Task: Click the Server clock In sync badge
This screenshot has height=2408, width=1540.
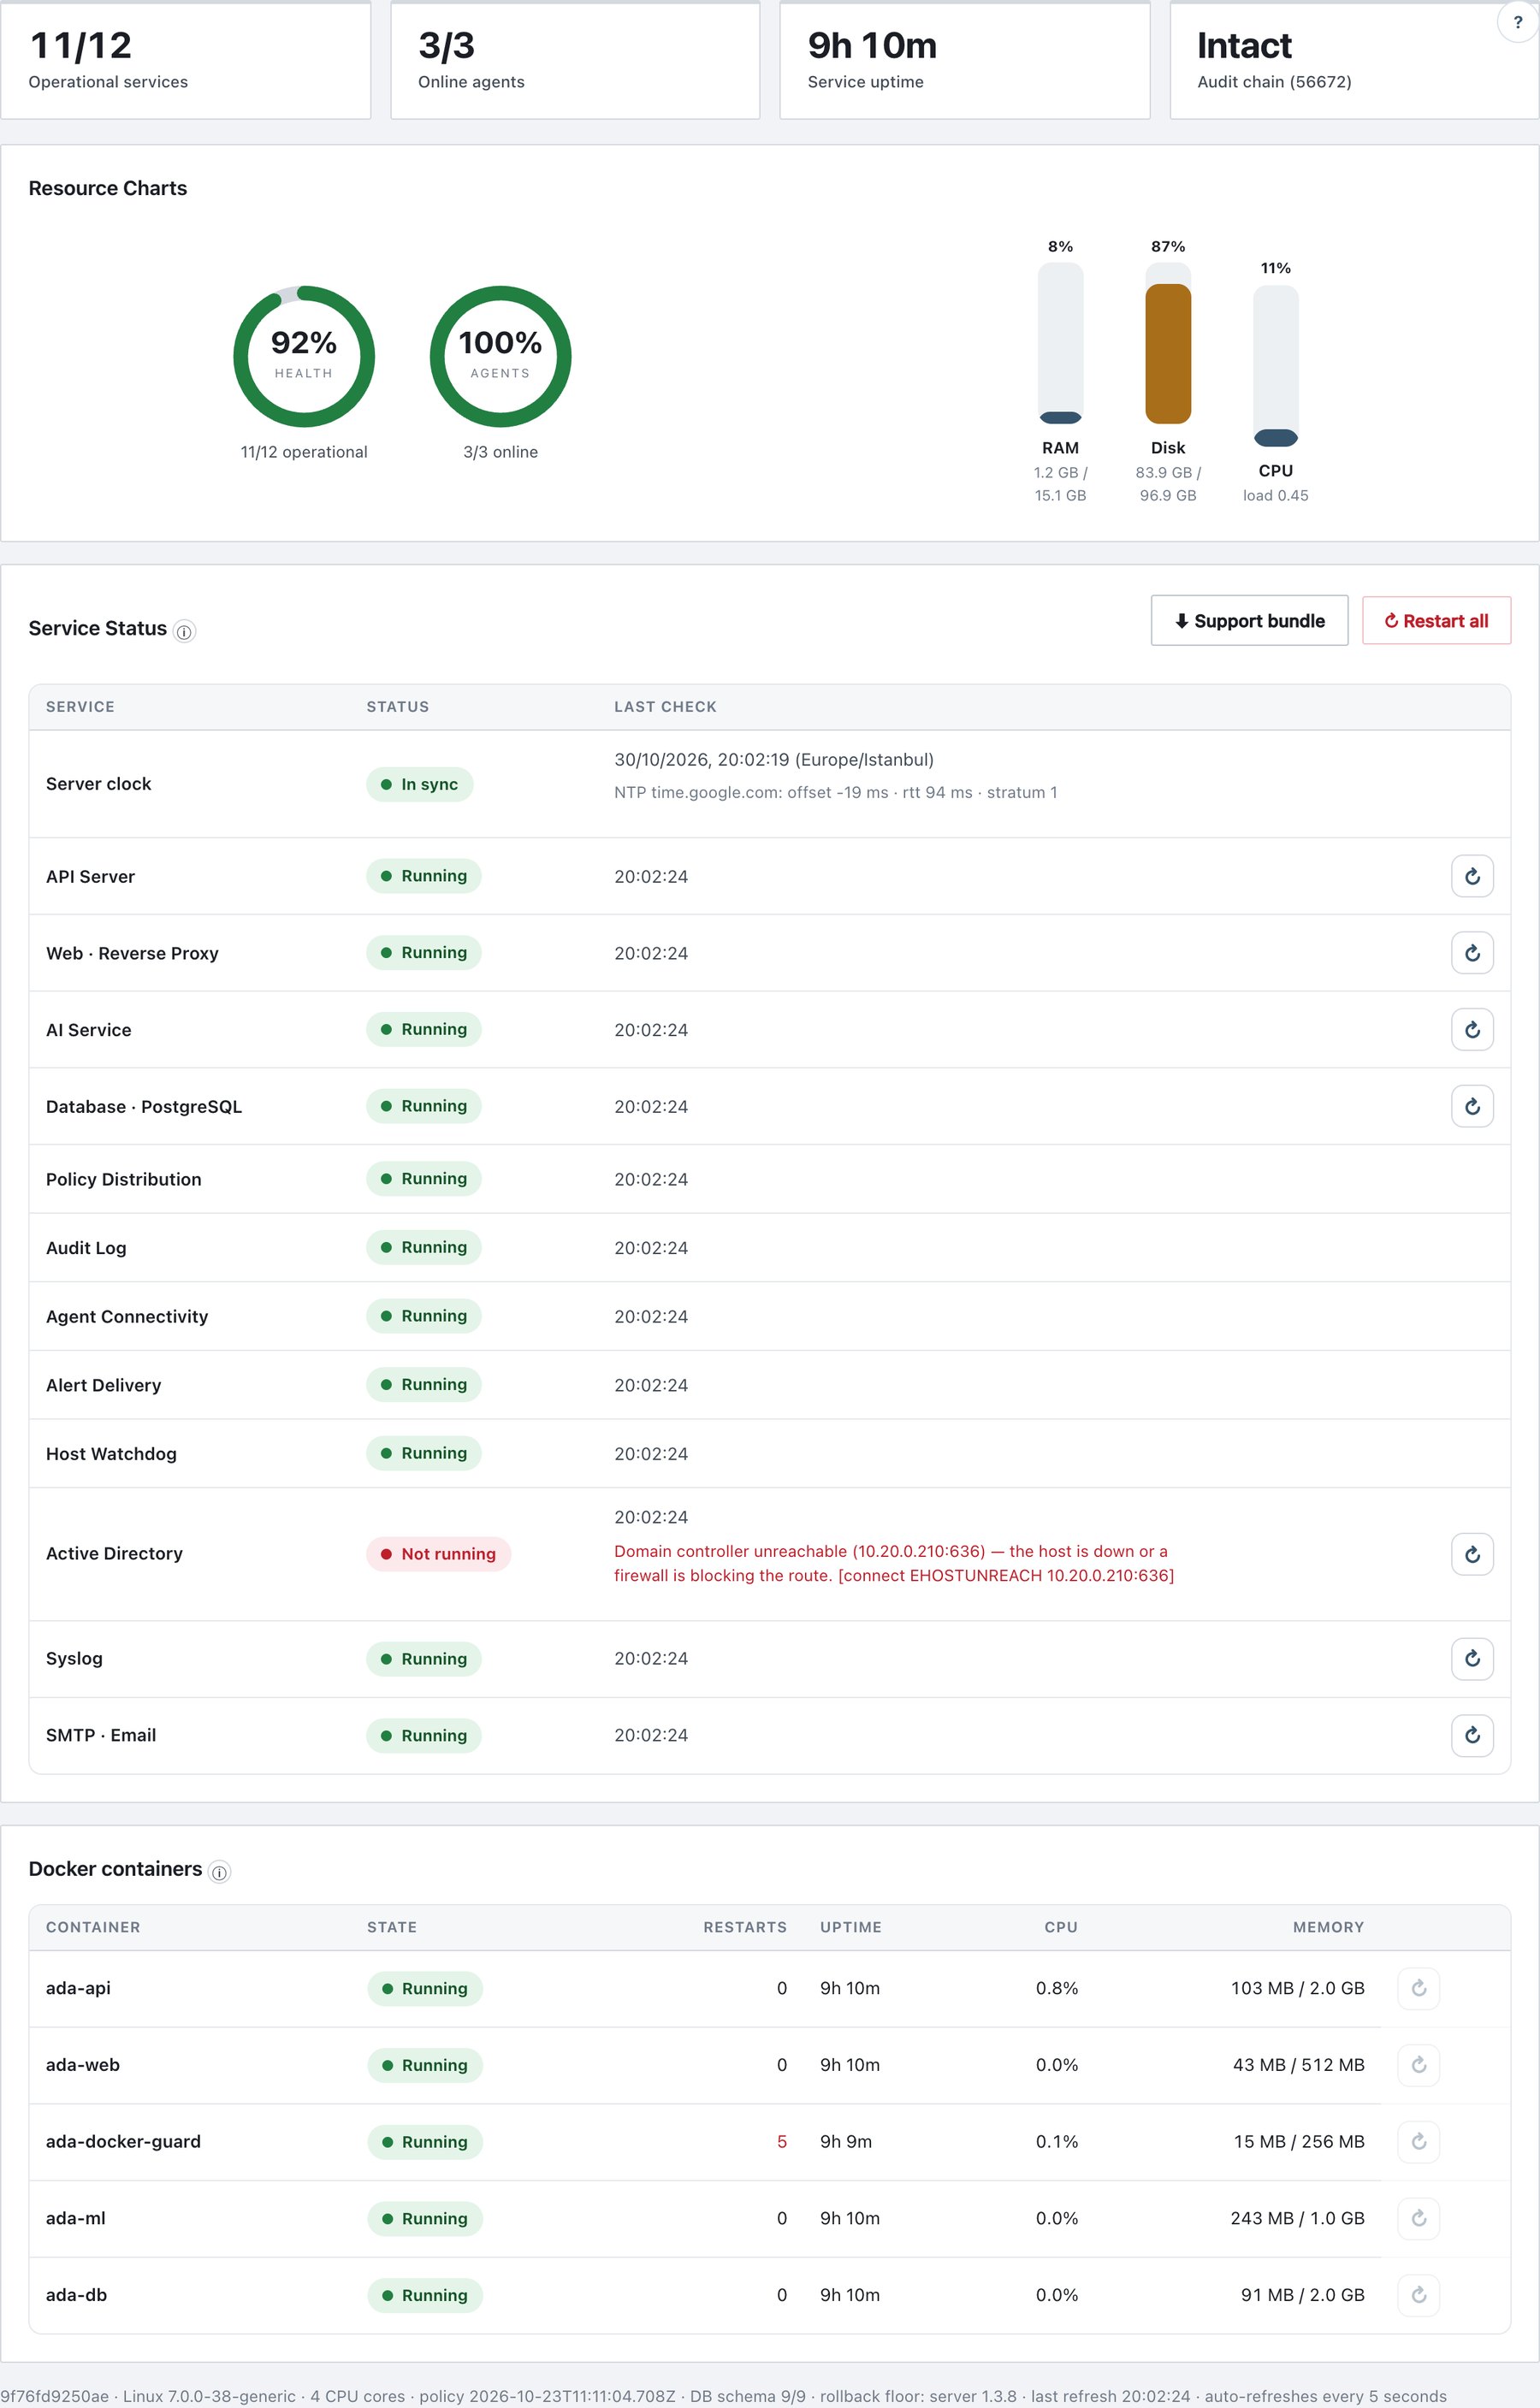Action: tap(419, 784)
